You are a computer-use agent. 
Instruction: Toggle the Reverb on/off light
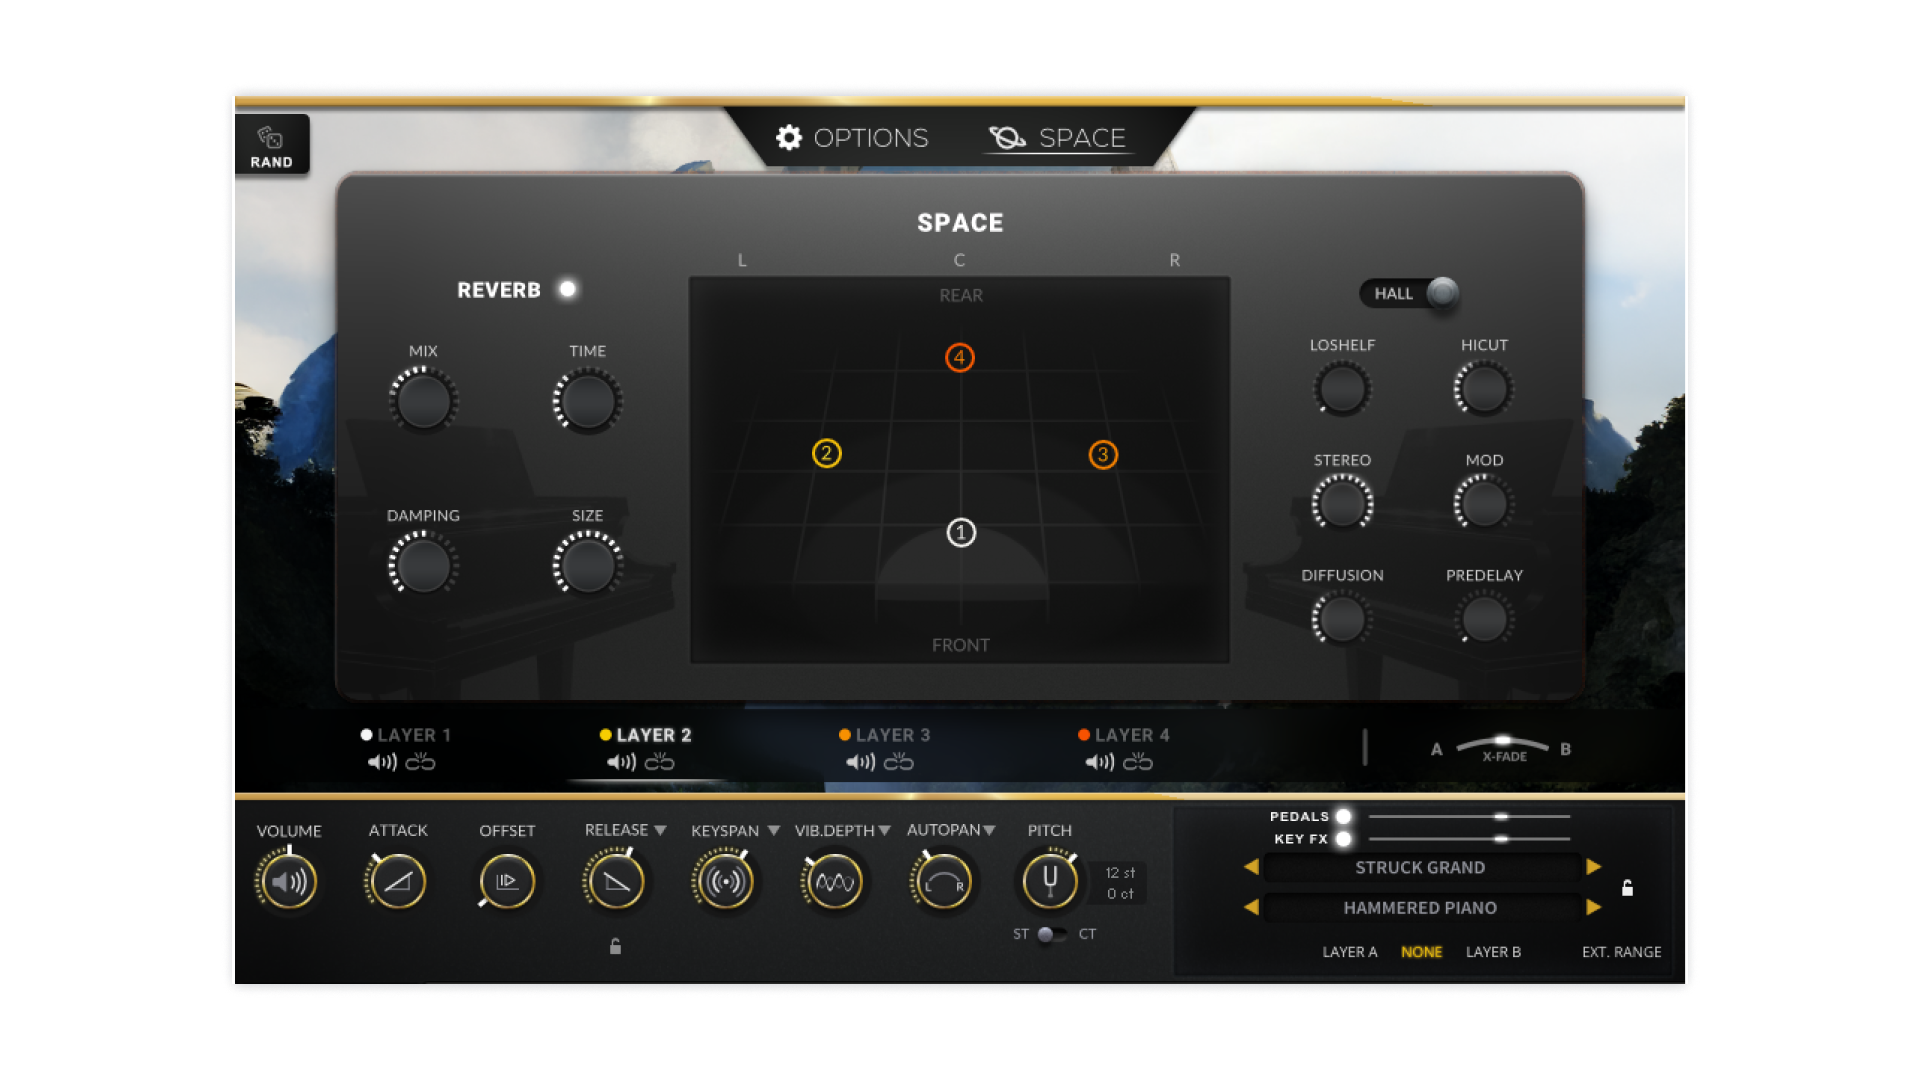tap(568, 290)
